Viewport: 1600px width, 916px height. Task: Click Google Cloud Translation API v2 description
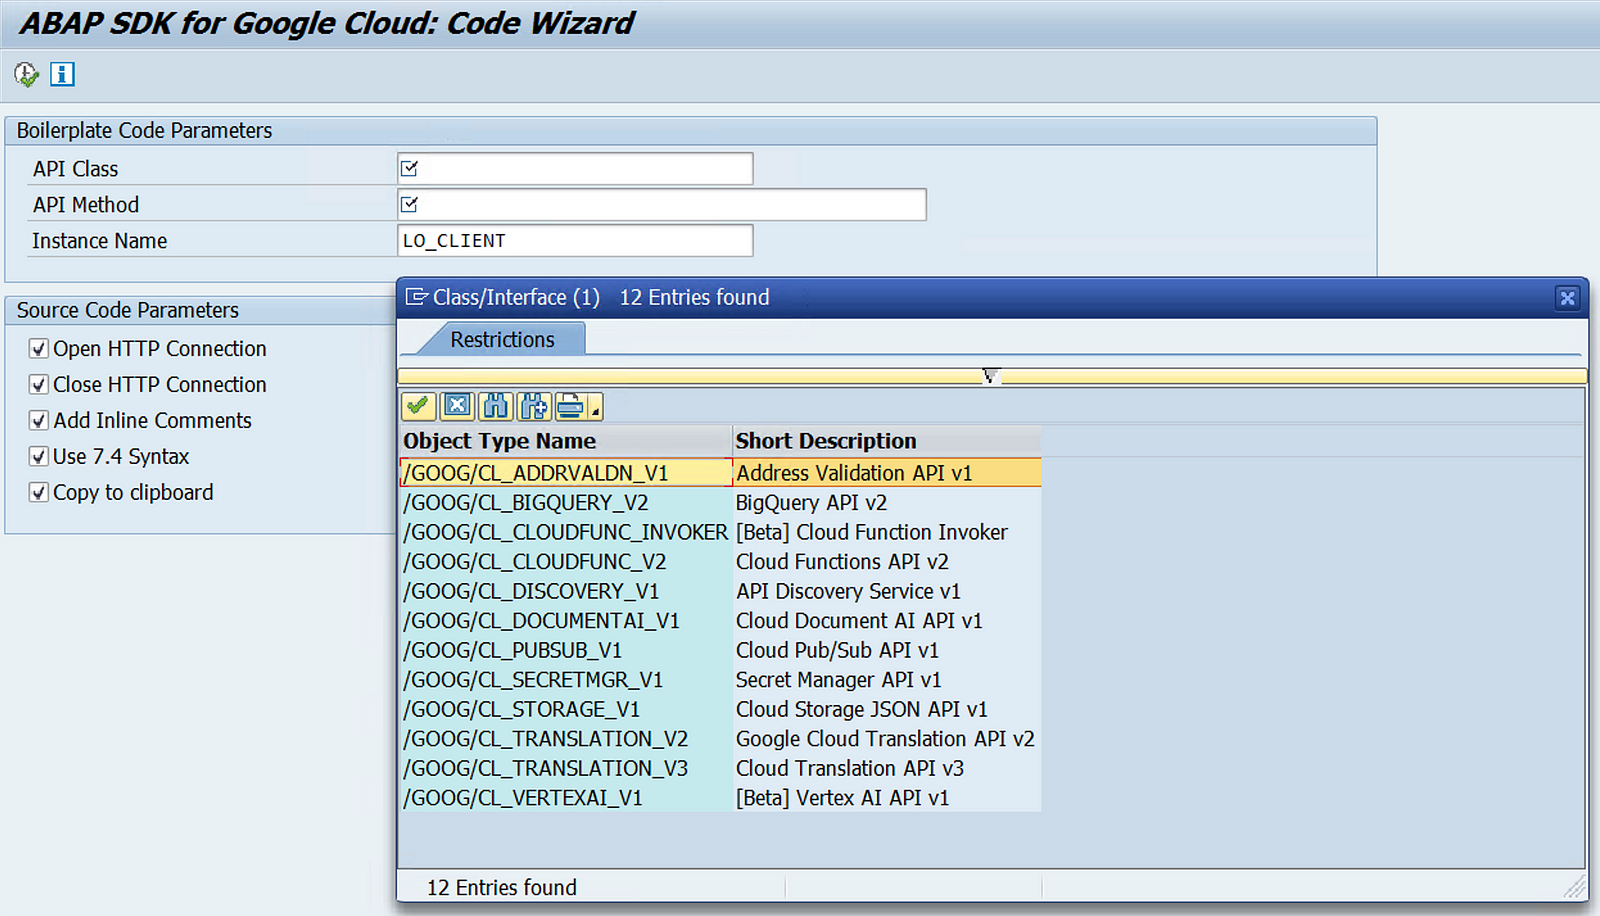click(x=885, y=739)
